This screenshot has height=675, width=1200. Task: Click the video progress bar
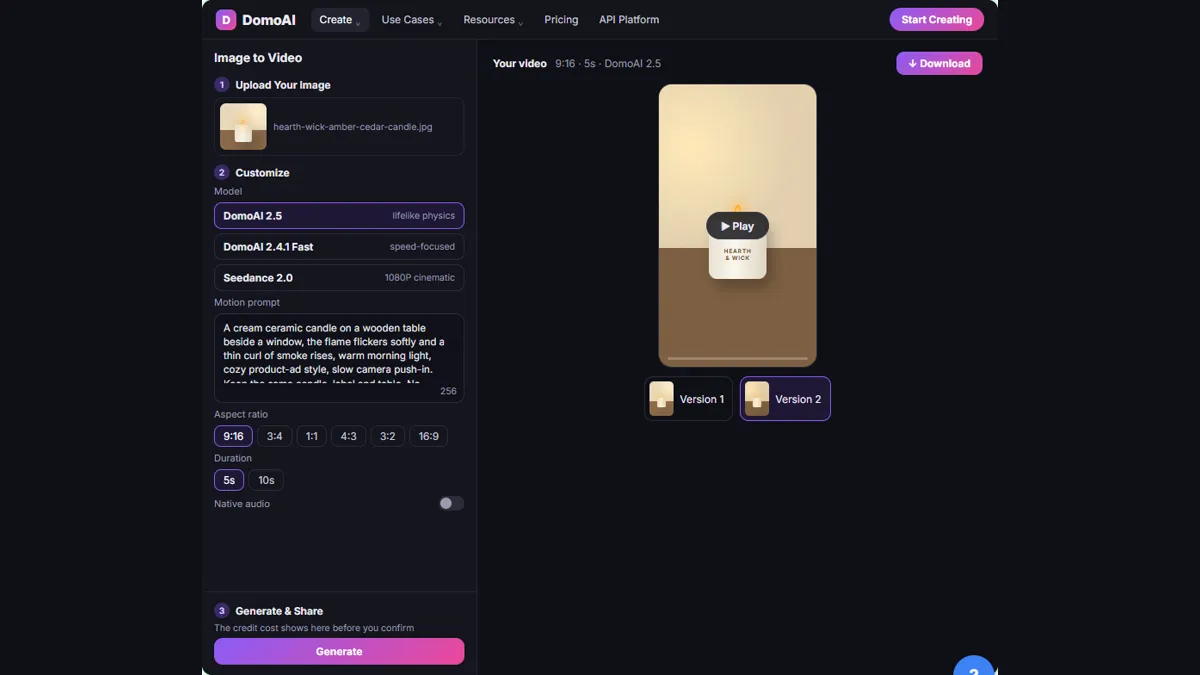tap(737, 358)
